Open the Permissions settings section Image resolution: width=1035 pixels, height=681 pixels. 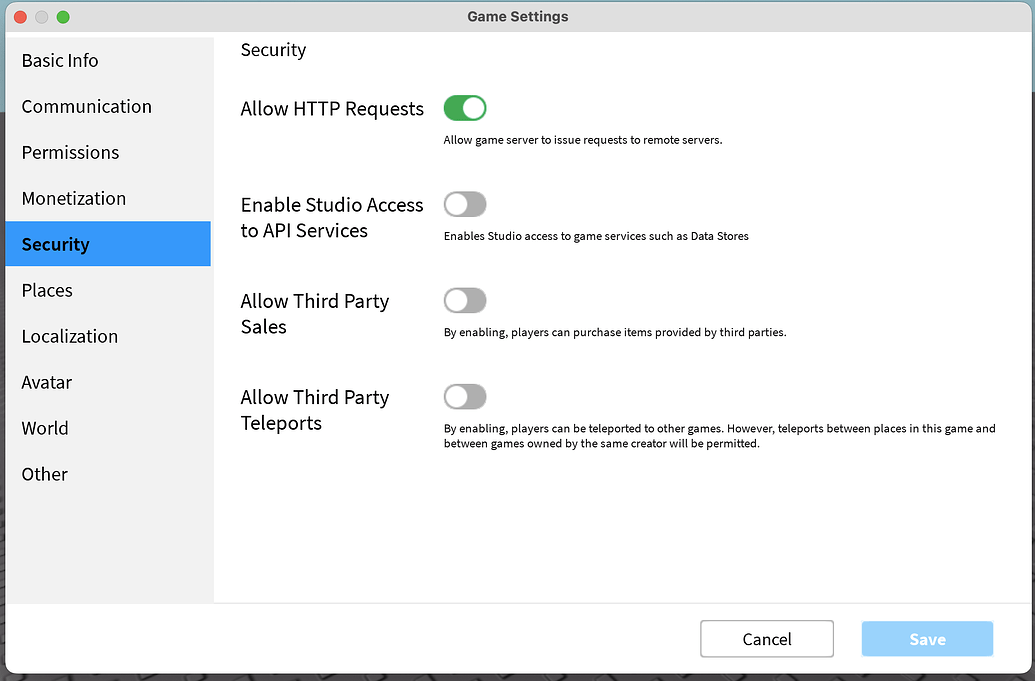(x=70, y=152)
